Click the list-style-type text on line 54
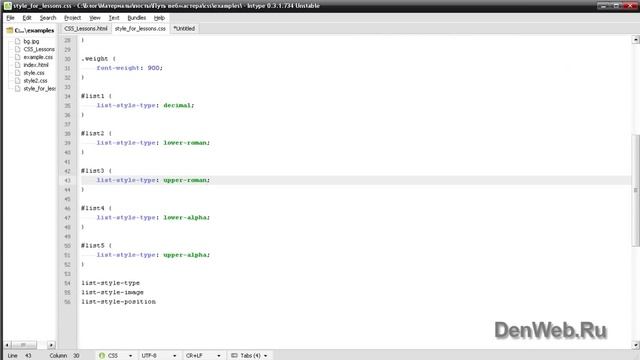640x360 pixels. 110,283
